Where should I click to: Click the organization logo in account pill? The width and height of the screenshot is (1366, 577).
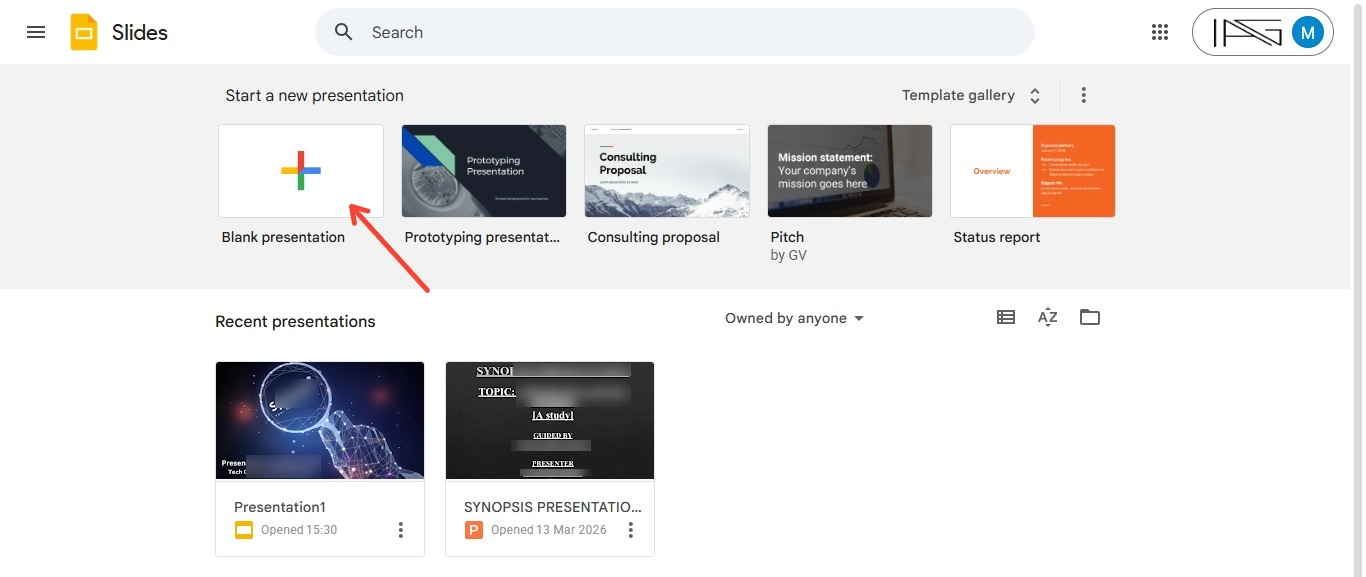pyautogui.click(x=1246, y=32)
